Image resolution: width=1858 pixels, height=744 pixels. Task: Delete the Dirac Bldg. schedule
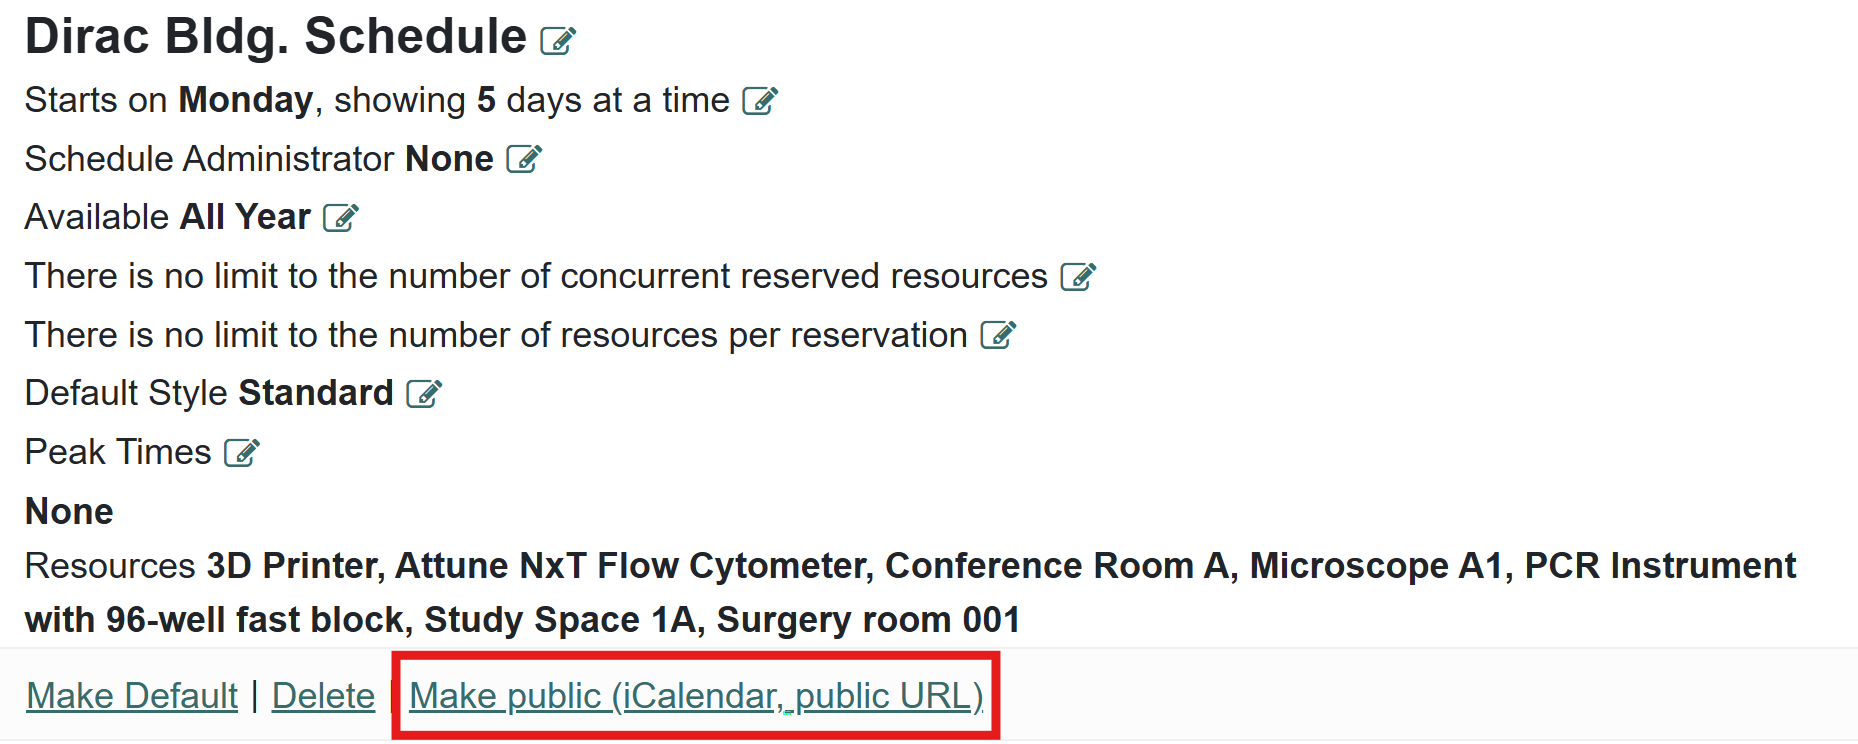point(323,696)
